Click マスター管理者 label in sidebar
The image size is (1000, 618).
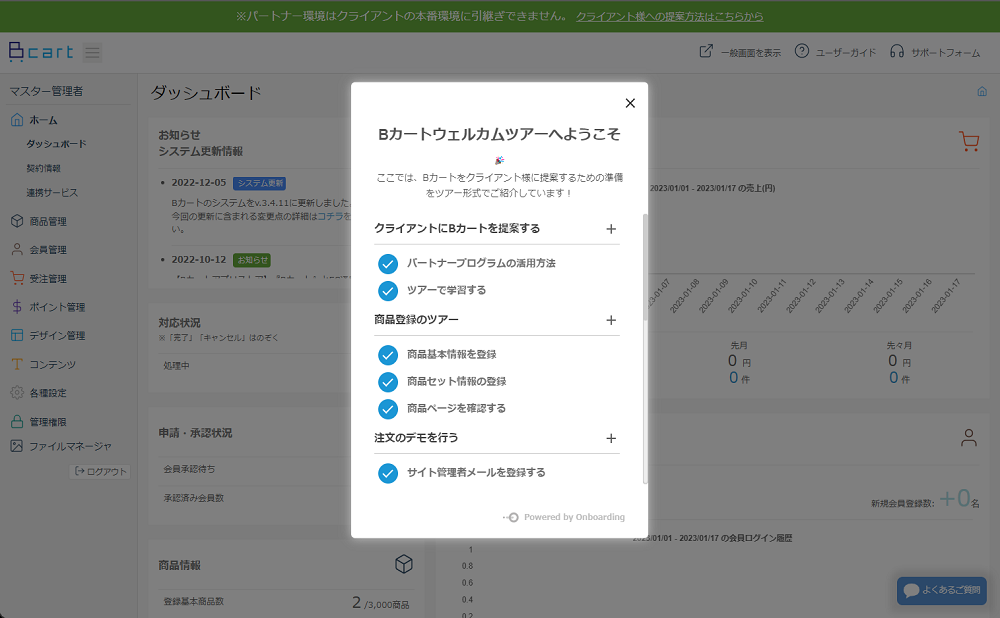(x=46, y=91)
